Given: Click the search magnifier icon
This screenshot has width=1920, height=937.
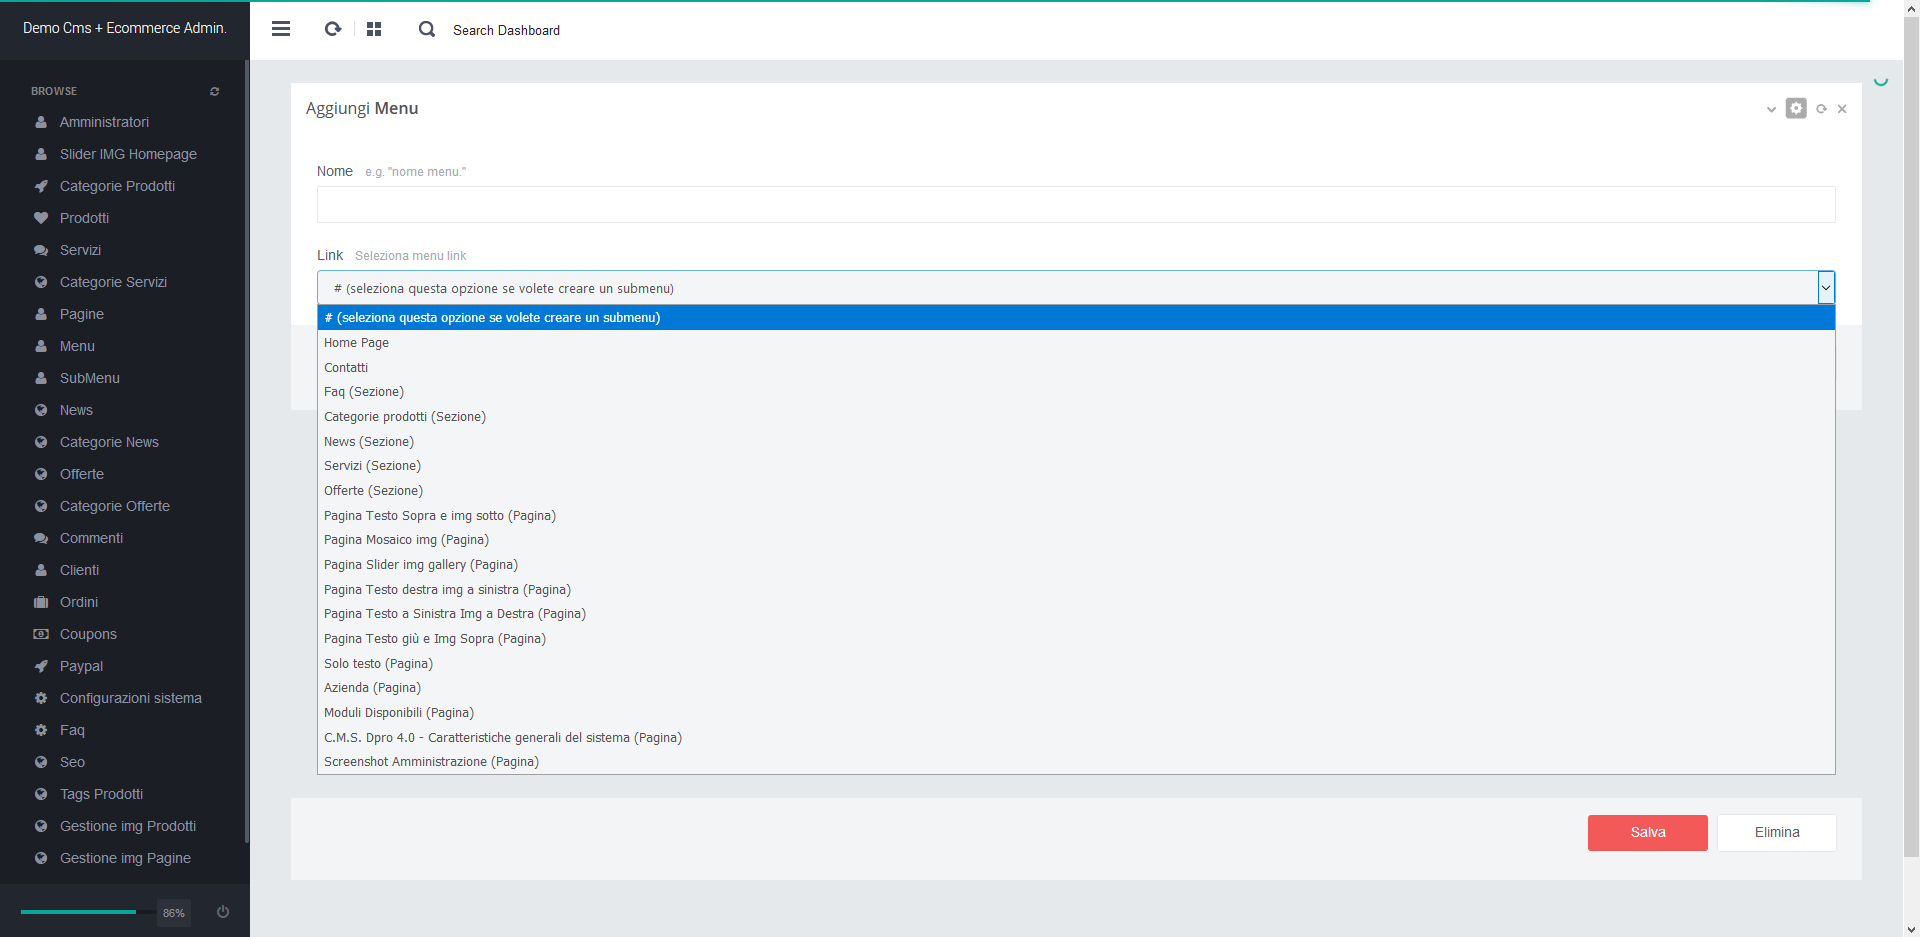Looking at the screenshot, I should [x=427, y=29].
